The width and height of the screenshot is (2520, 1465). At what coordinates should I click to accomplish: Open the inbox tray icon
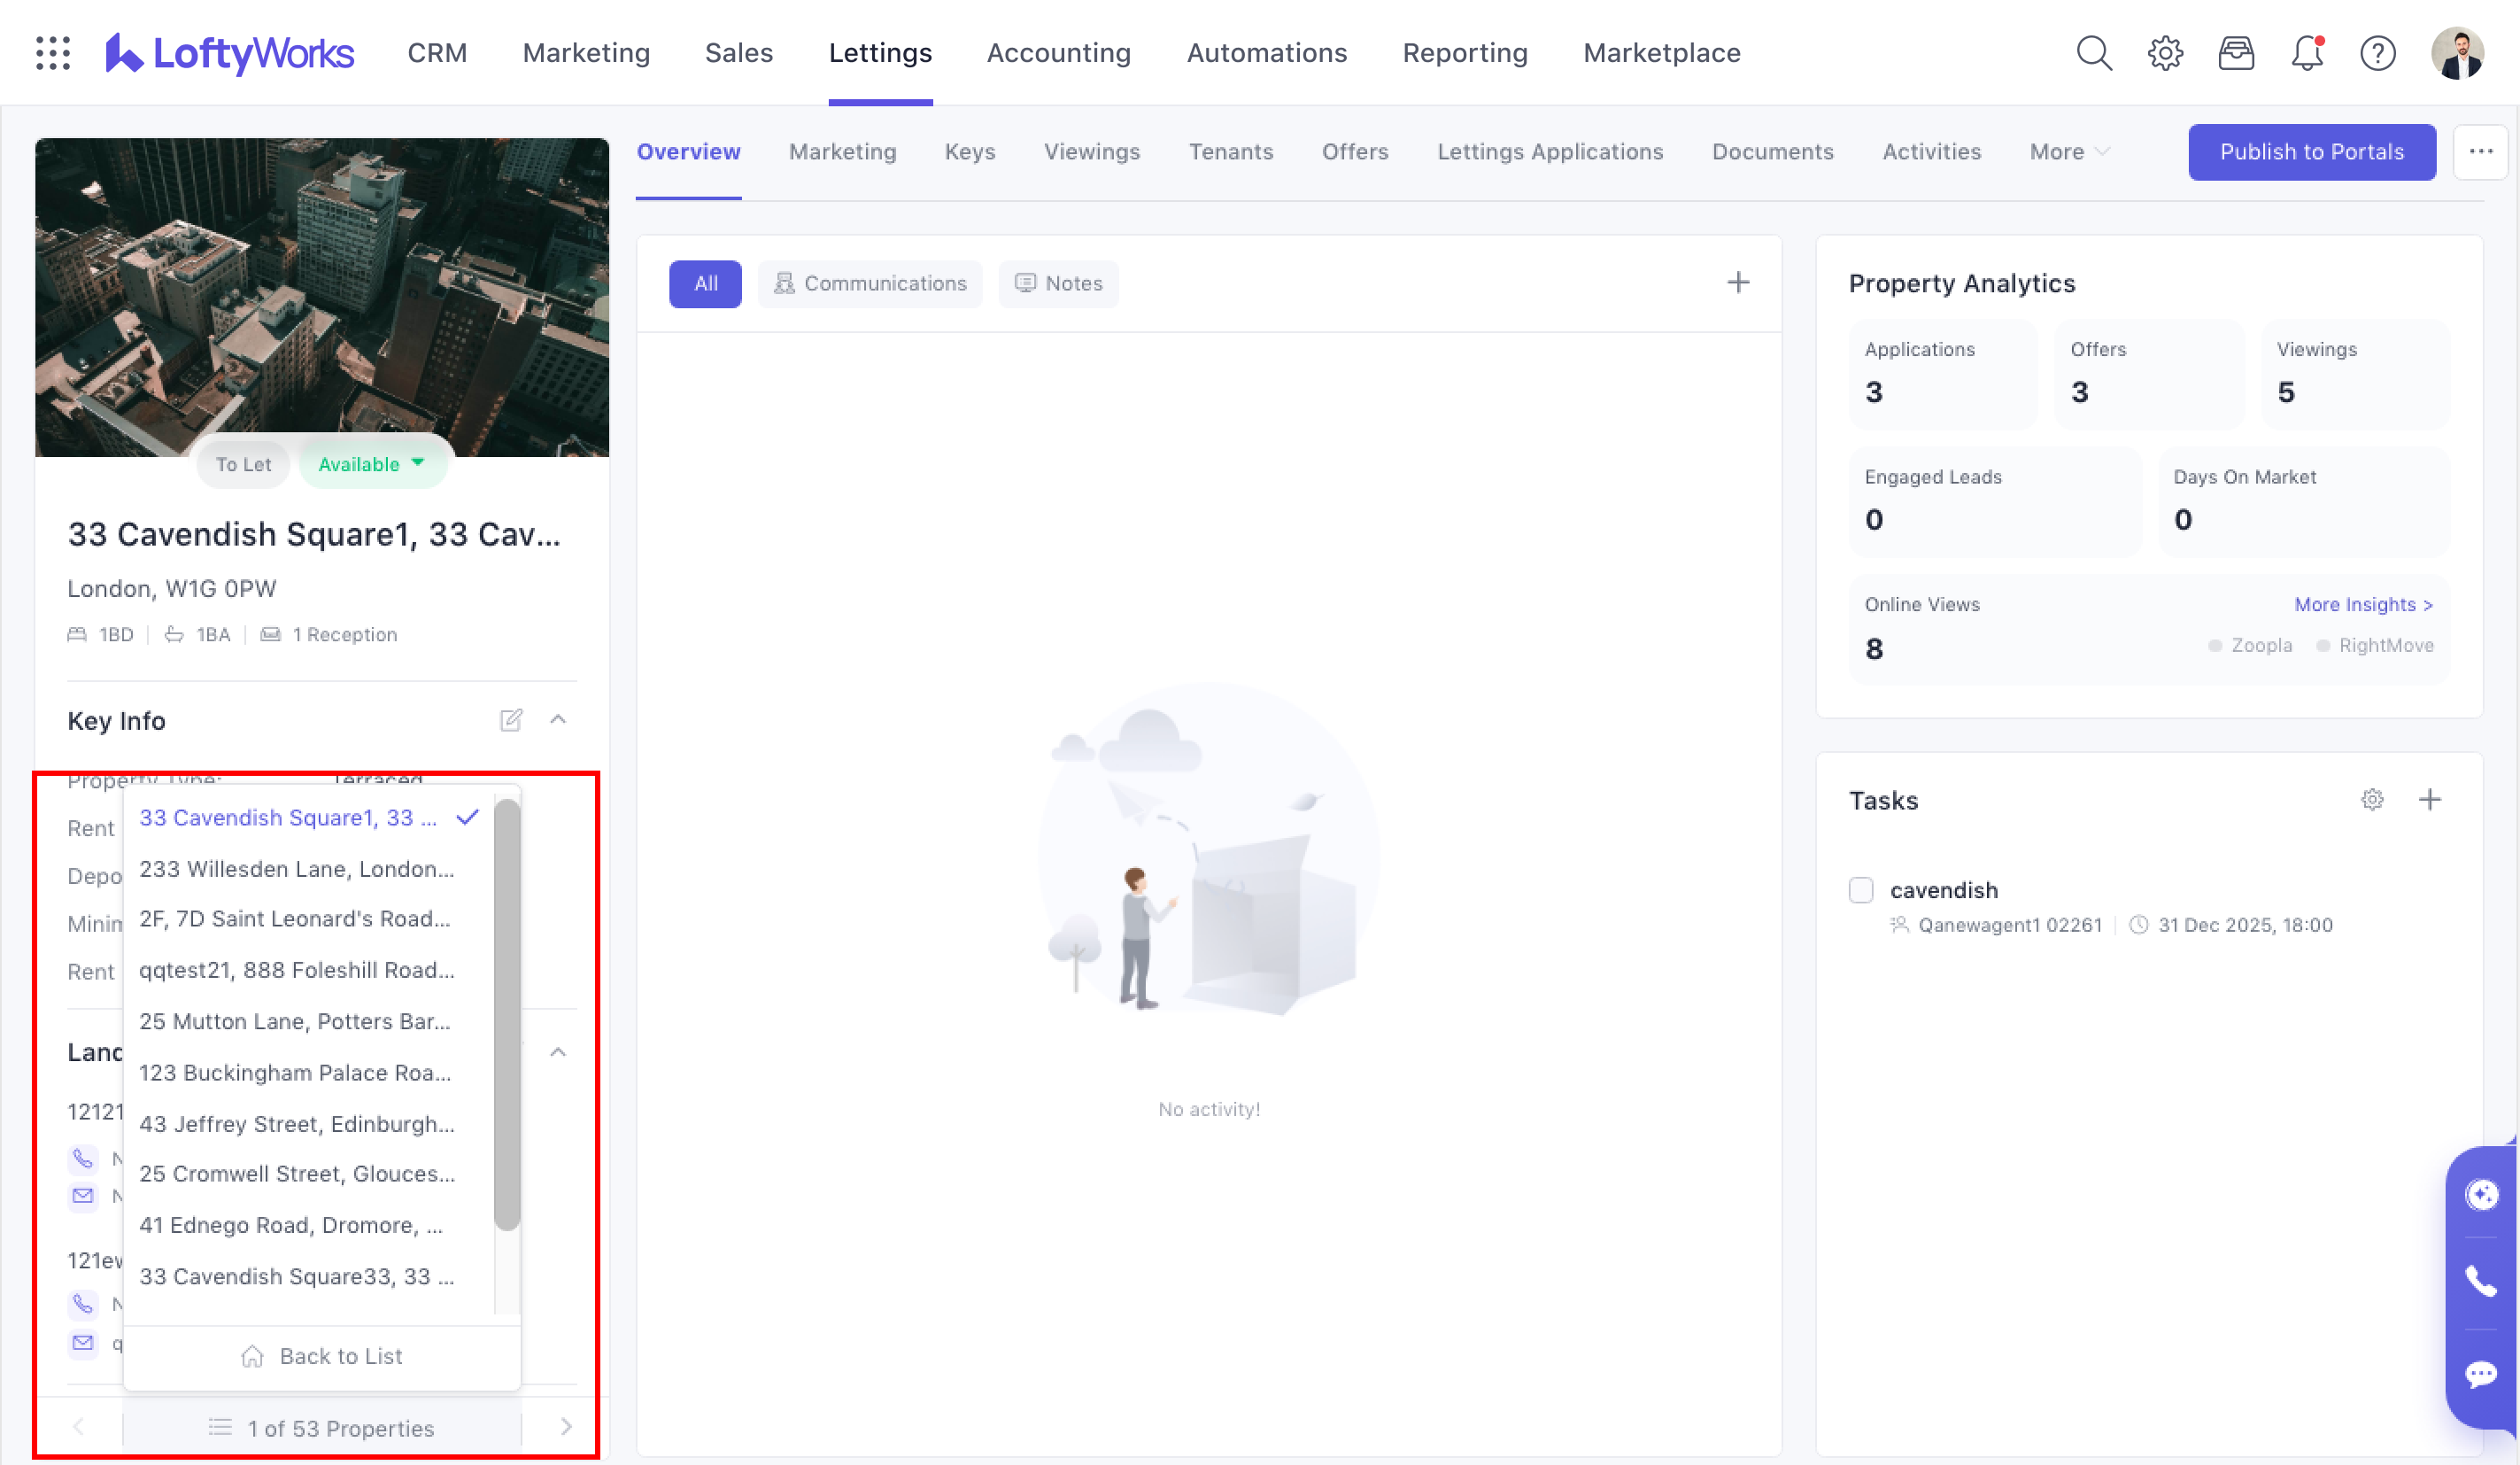click(x=2235, y=52)
